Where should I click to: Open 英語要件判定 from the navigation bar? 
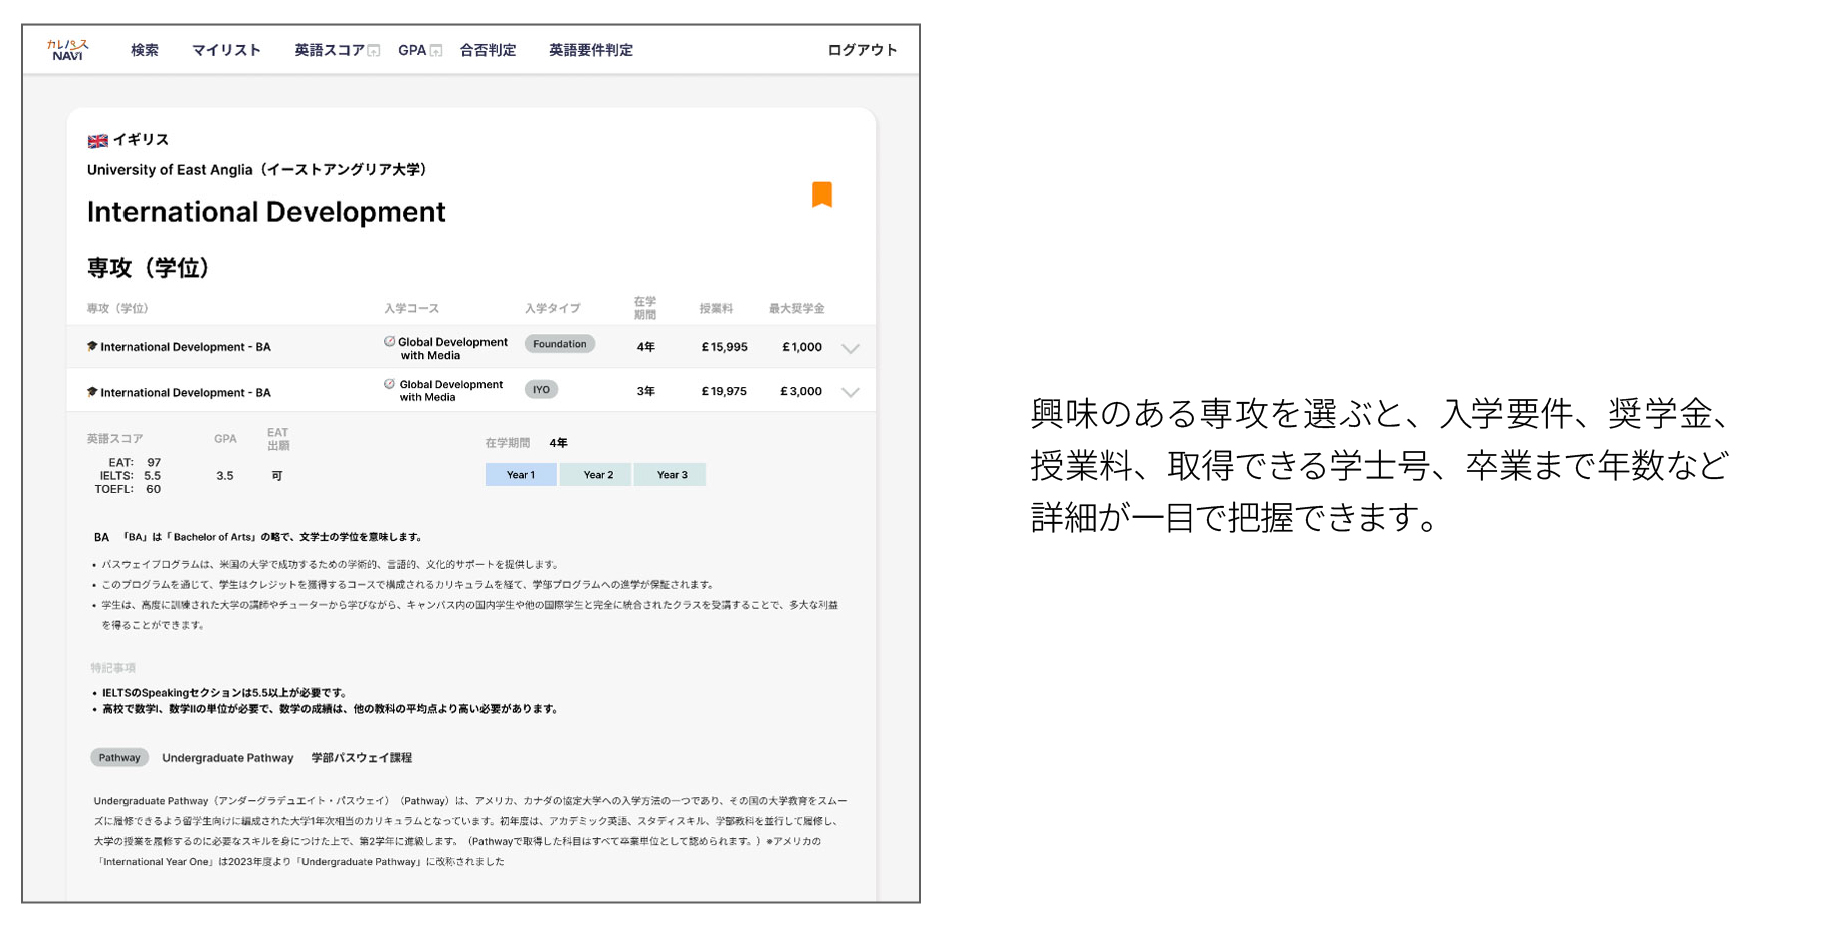click(590, 50)
